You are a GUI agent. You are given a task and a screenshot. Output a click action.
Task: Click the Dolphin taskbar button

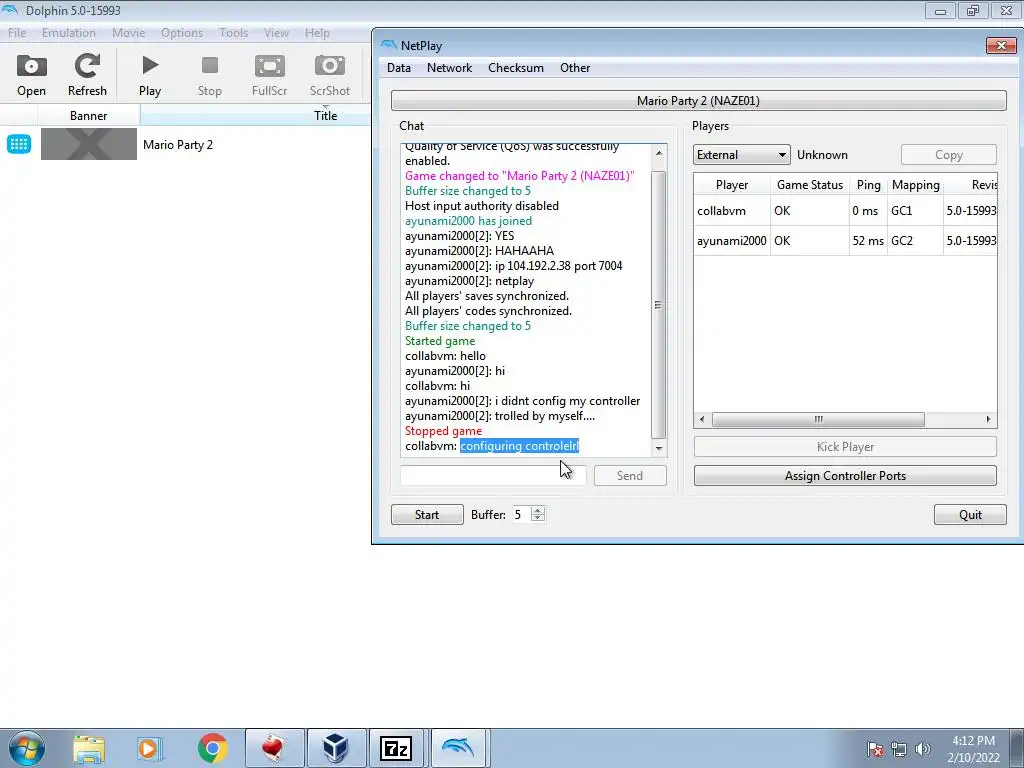458,748
